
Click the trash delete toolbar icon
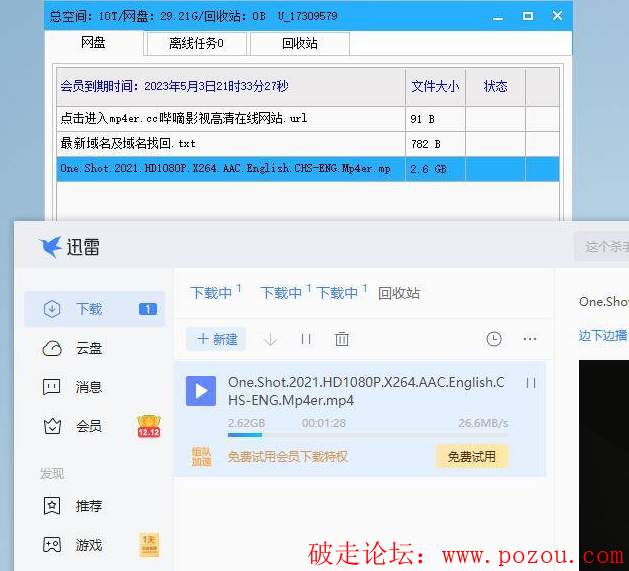[342, 339]
